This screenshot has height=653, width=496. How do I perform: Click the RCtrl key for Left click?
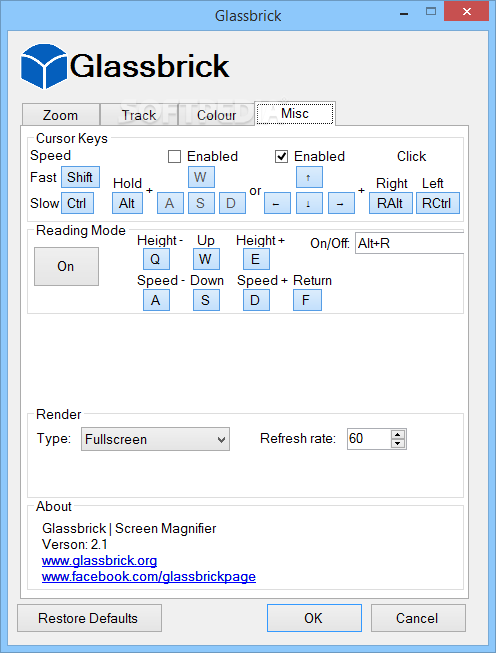tap(437, 203)
